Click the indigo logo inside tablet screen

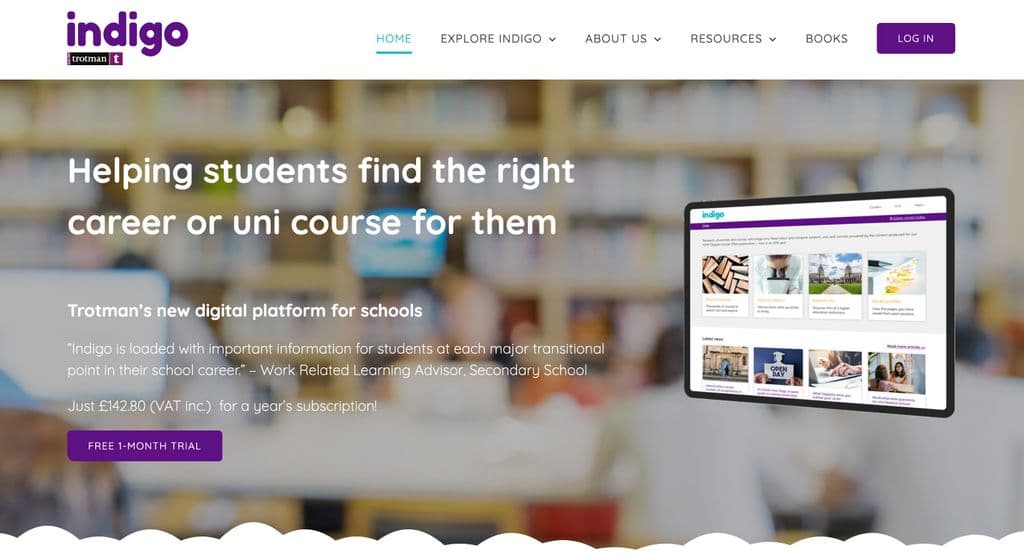click(x=712, y=214)
